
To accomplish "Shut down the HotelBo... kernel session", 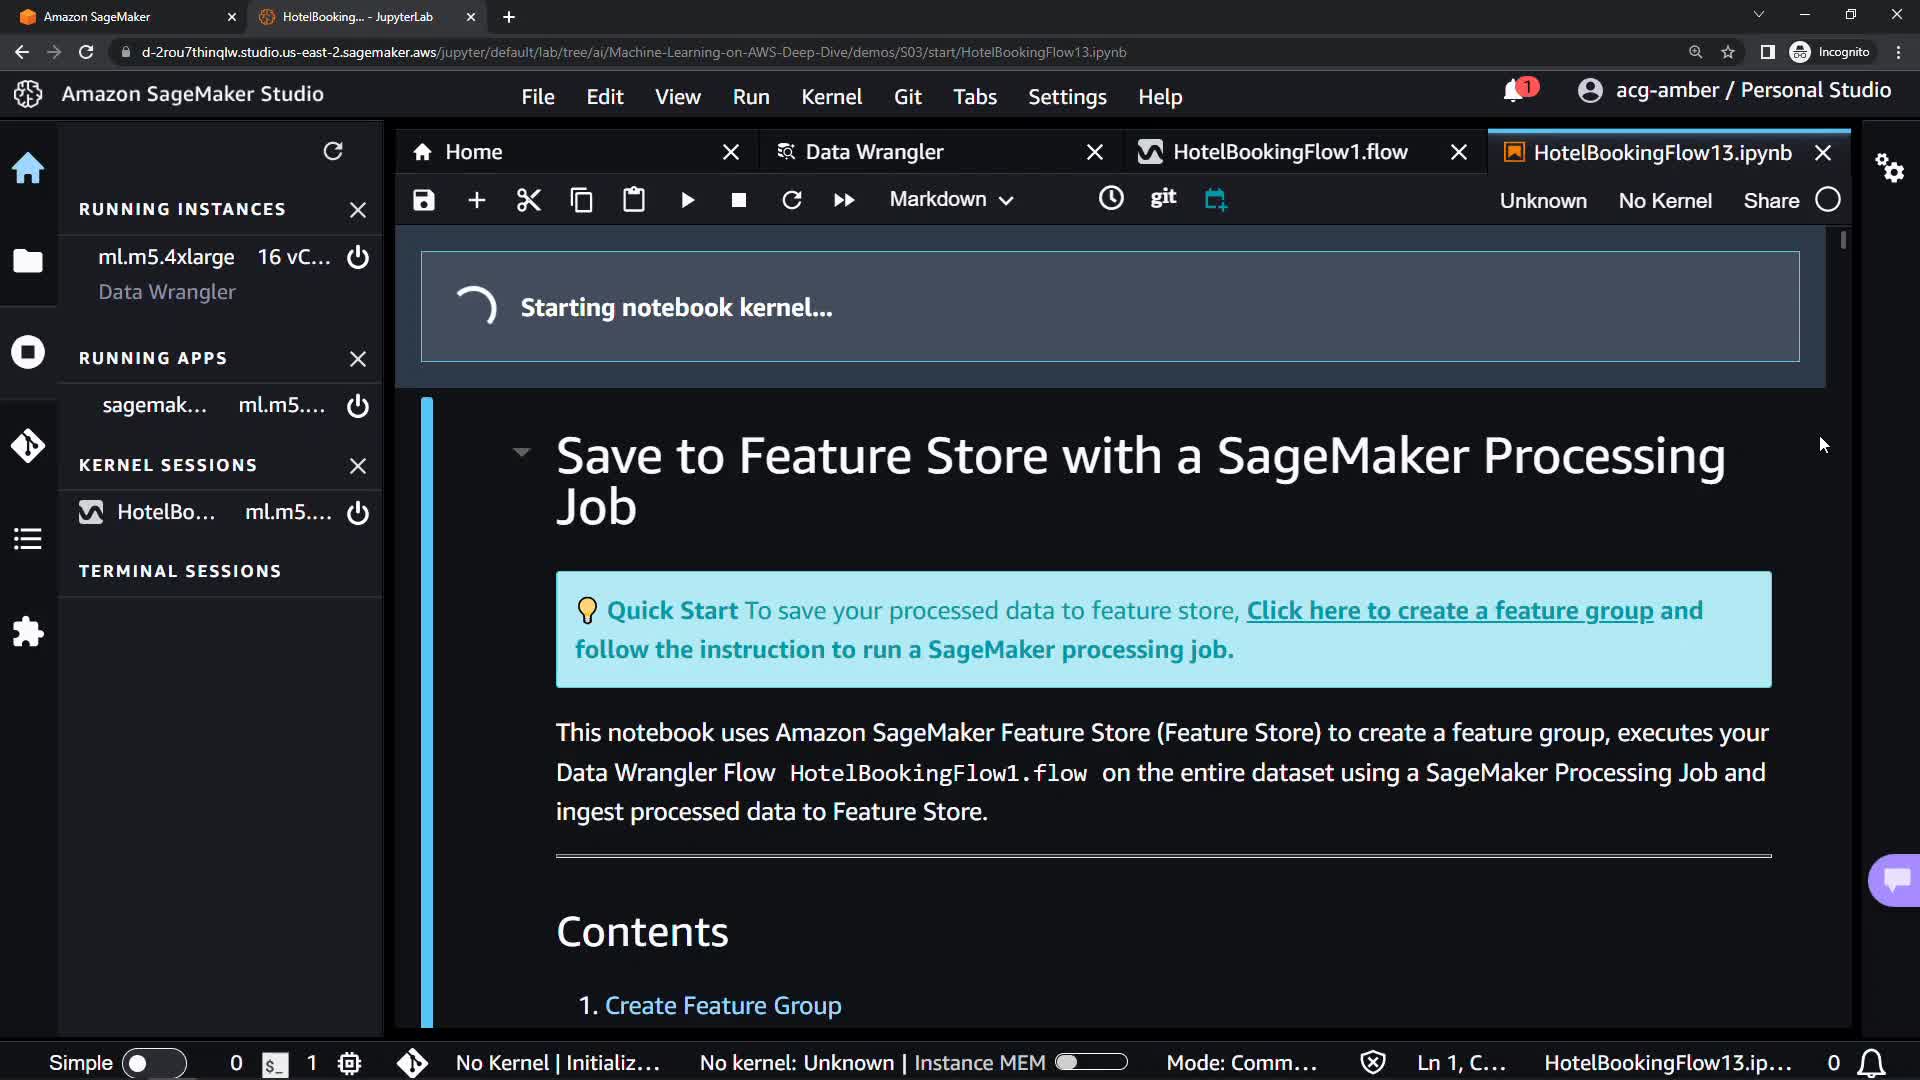I will pyautogui.click(x=357, y=513).
